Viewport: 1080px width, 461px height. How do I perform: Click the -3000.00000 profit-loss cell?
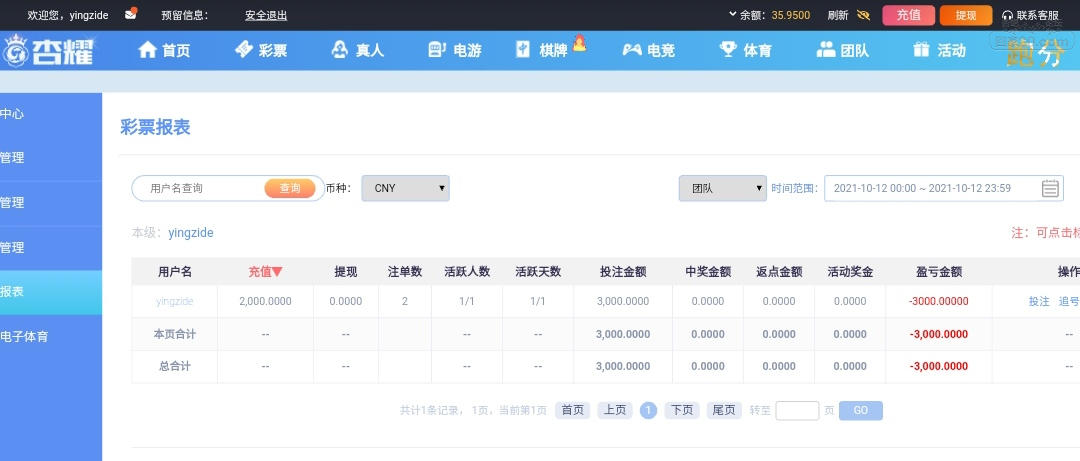tap(938, 301)
